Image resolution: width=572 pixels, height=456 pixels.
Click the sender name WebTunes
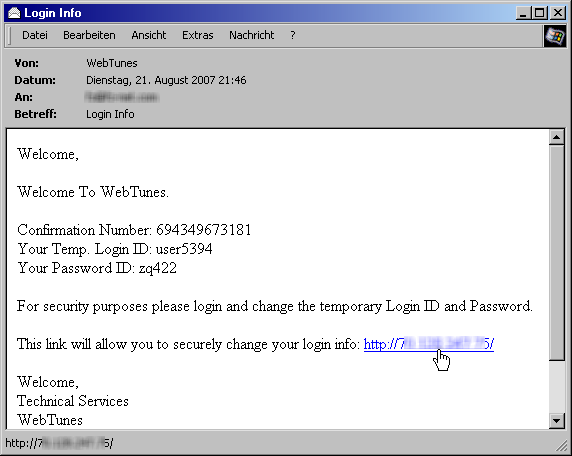tap(112, 63)
